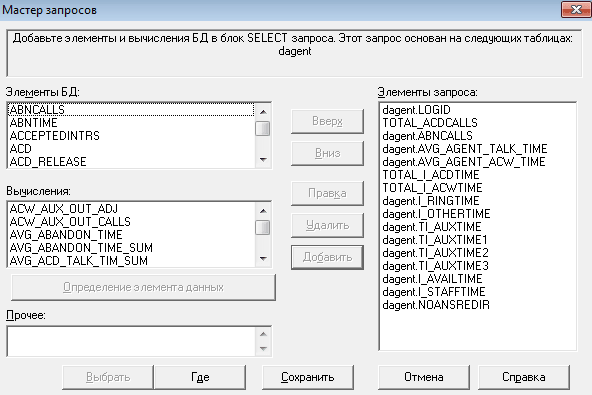Click up arrow of Вычисления scrollbar
The height and width of the screenshot is (395, 592).
click(263, 211)
